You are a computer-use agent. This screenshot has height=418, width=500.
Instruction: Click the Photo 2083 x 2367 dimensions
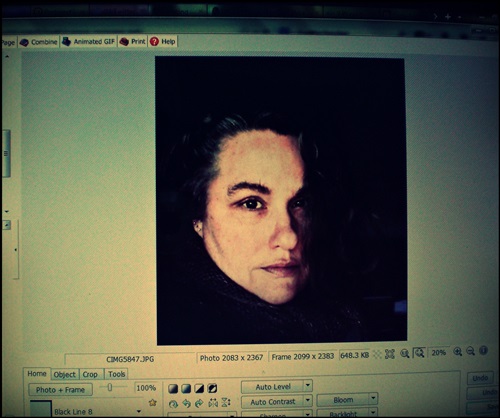tap(231, 358)
